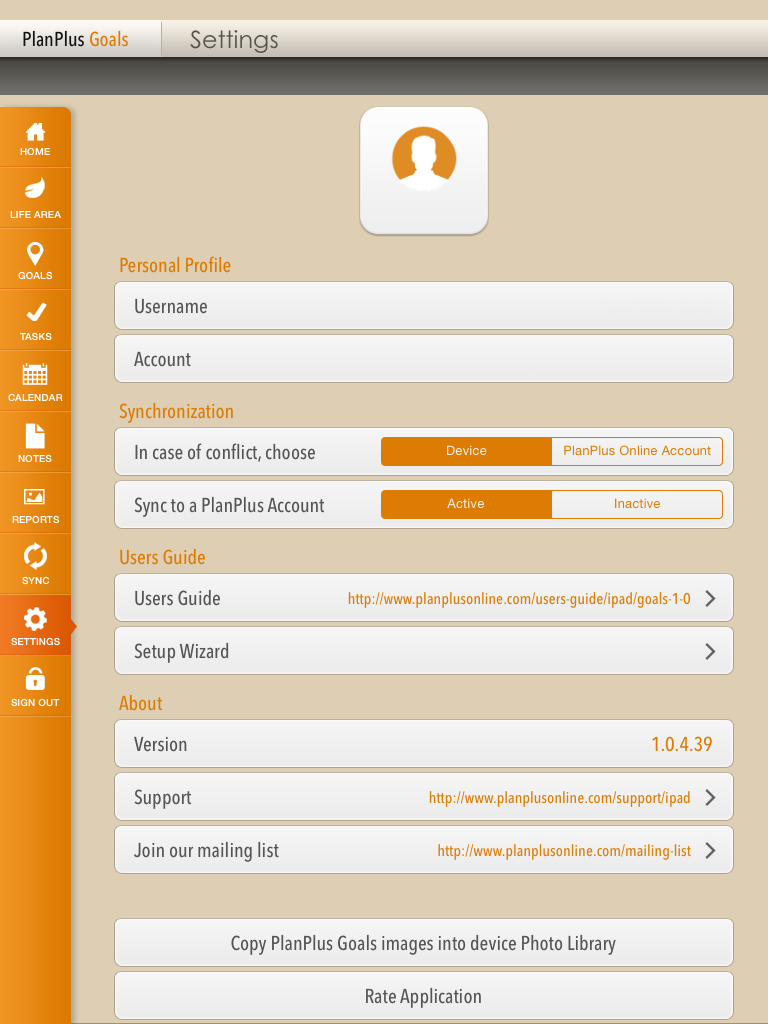Open Tasks checkmark icon
The image size is (768, 1024).
click(x=35, y=312)
